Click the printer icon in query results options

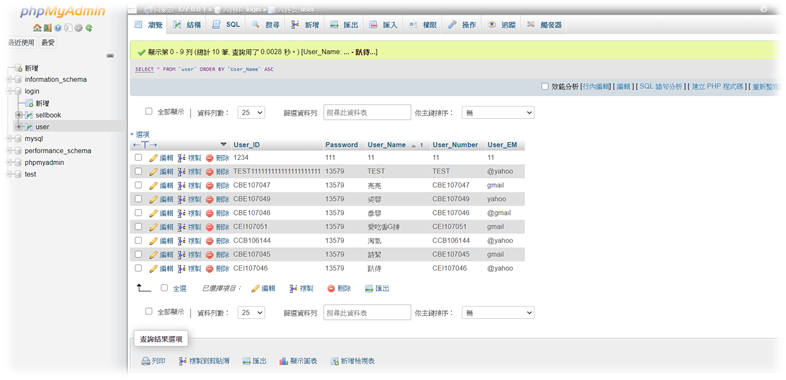point(146,361)
